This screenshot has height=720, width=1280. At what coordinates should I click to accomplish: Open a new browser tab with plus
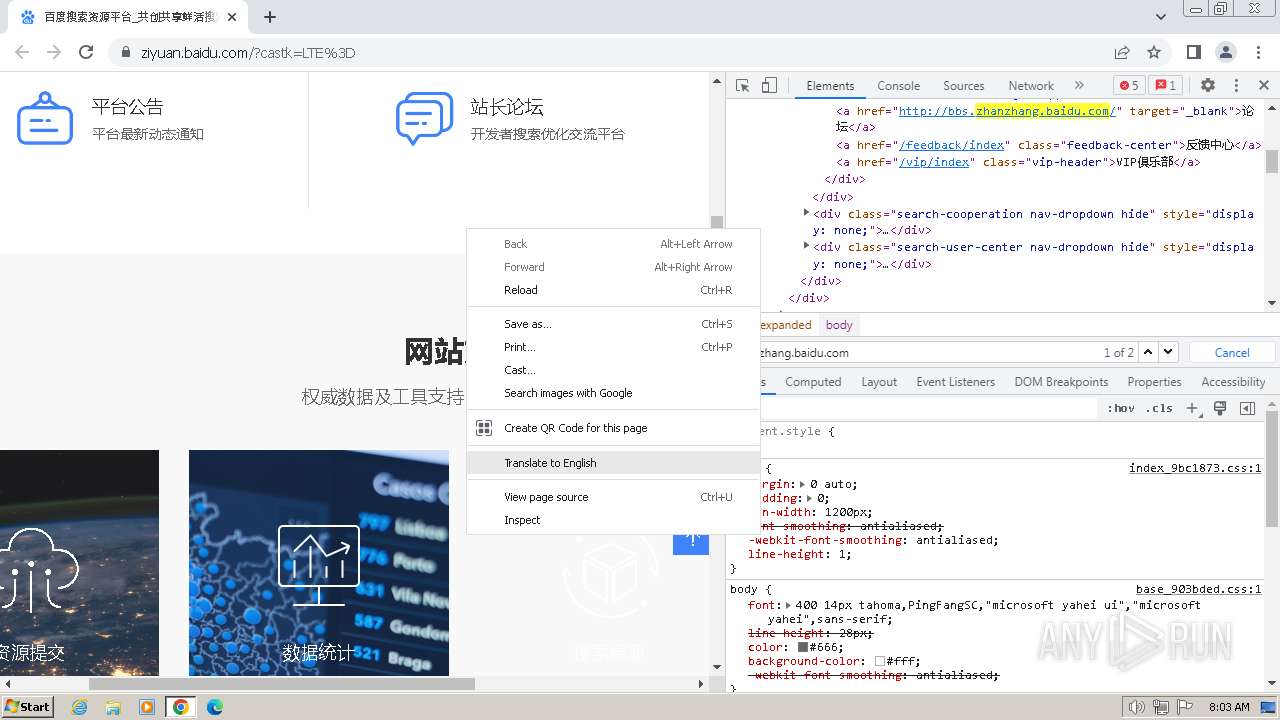270,17
